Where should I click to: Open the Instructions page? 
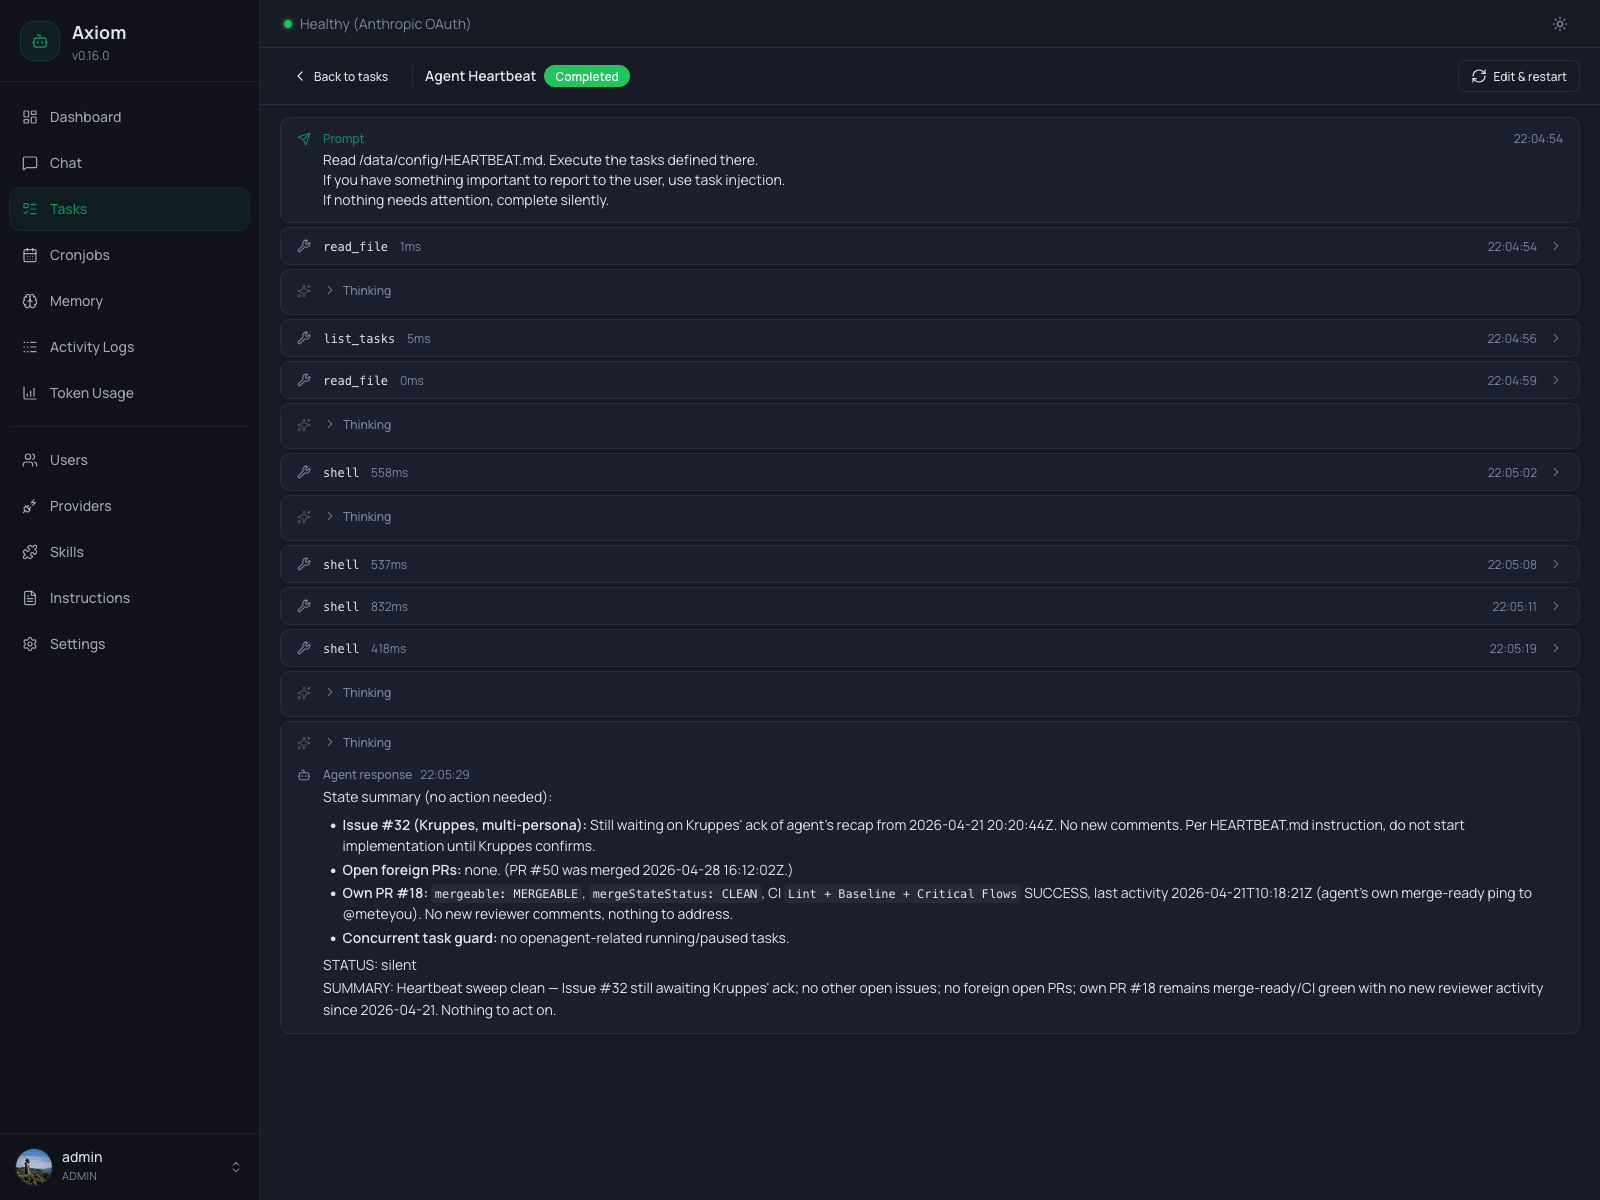tap(89, 598)
